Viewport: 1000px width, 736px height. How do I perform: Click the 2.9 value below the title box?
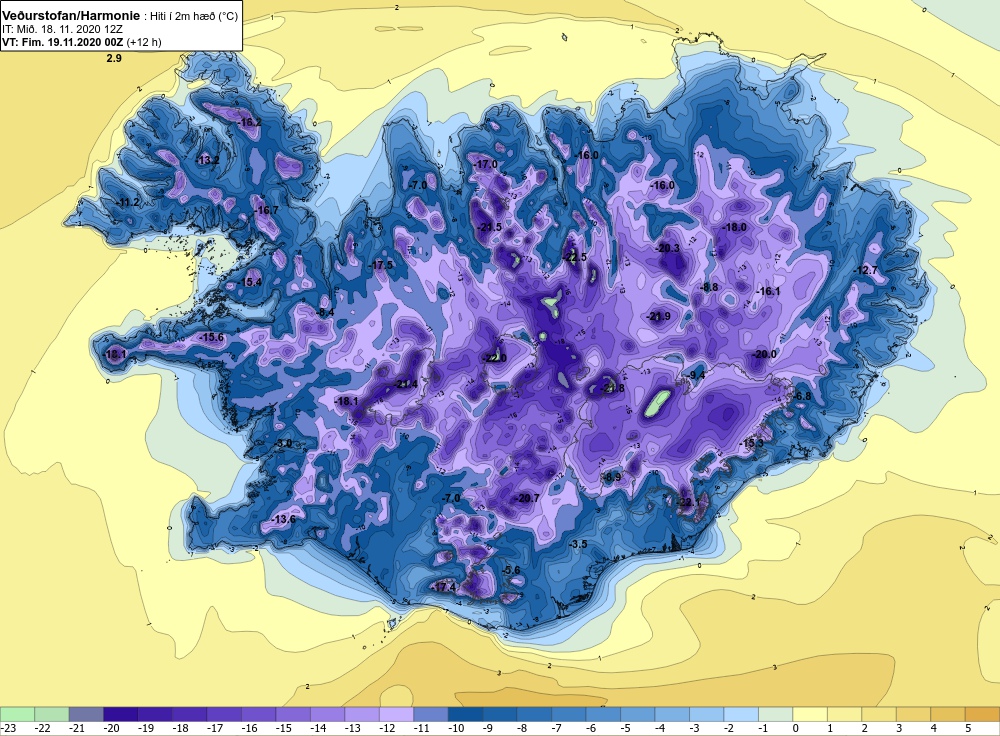pyautogui.click(x=114, y=58)
